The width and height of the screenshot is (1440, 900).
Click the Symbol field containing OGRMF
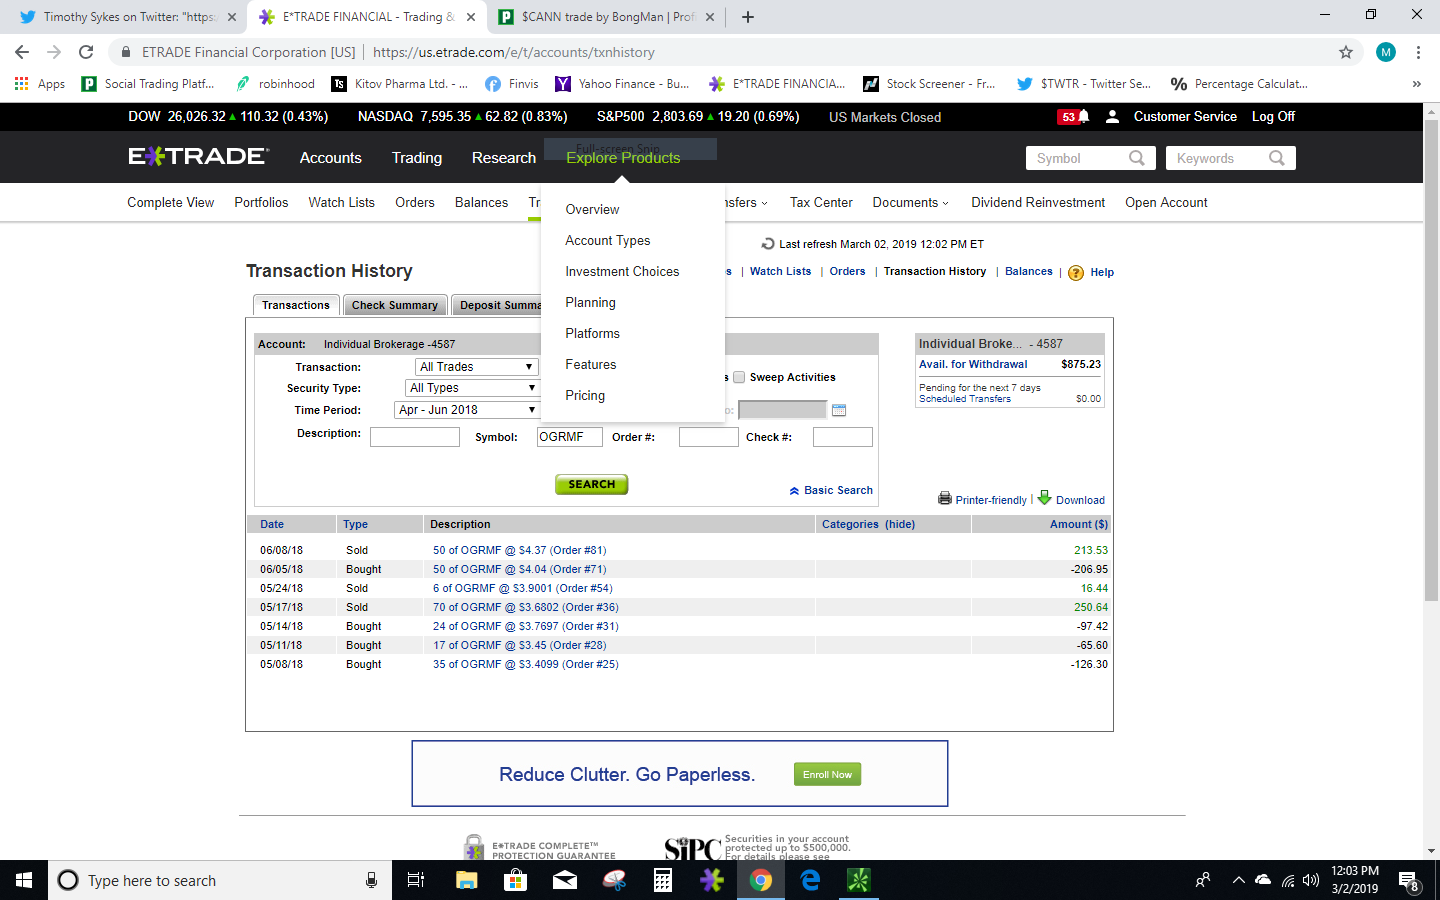pyautogui.click(x=569, y=437)
